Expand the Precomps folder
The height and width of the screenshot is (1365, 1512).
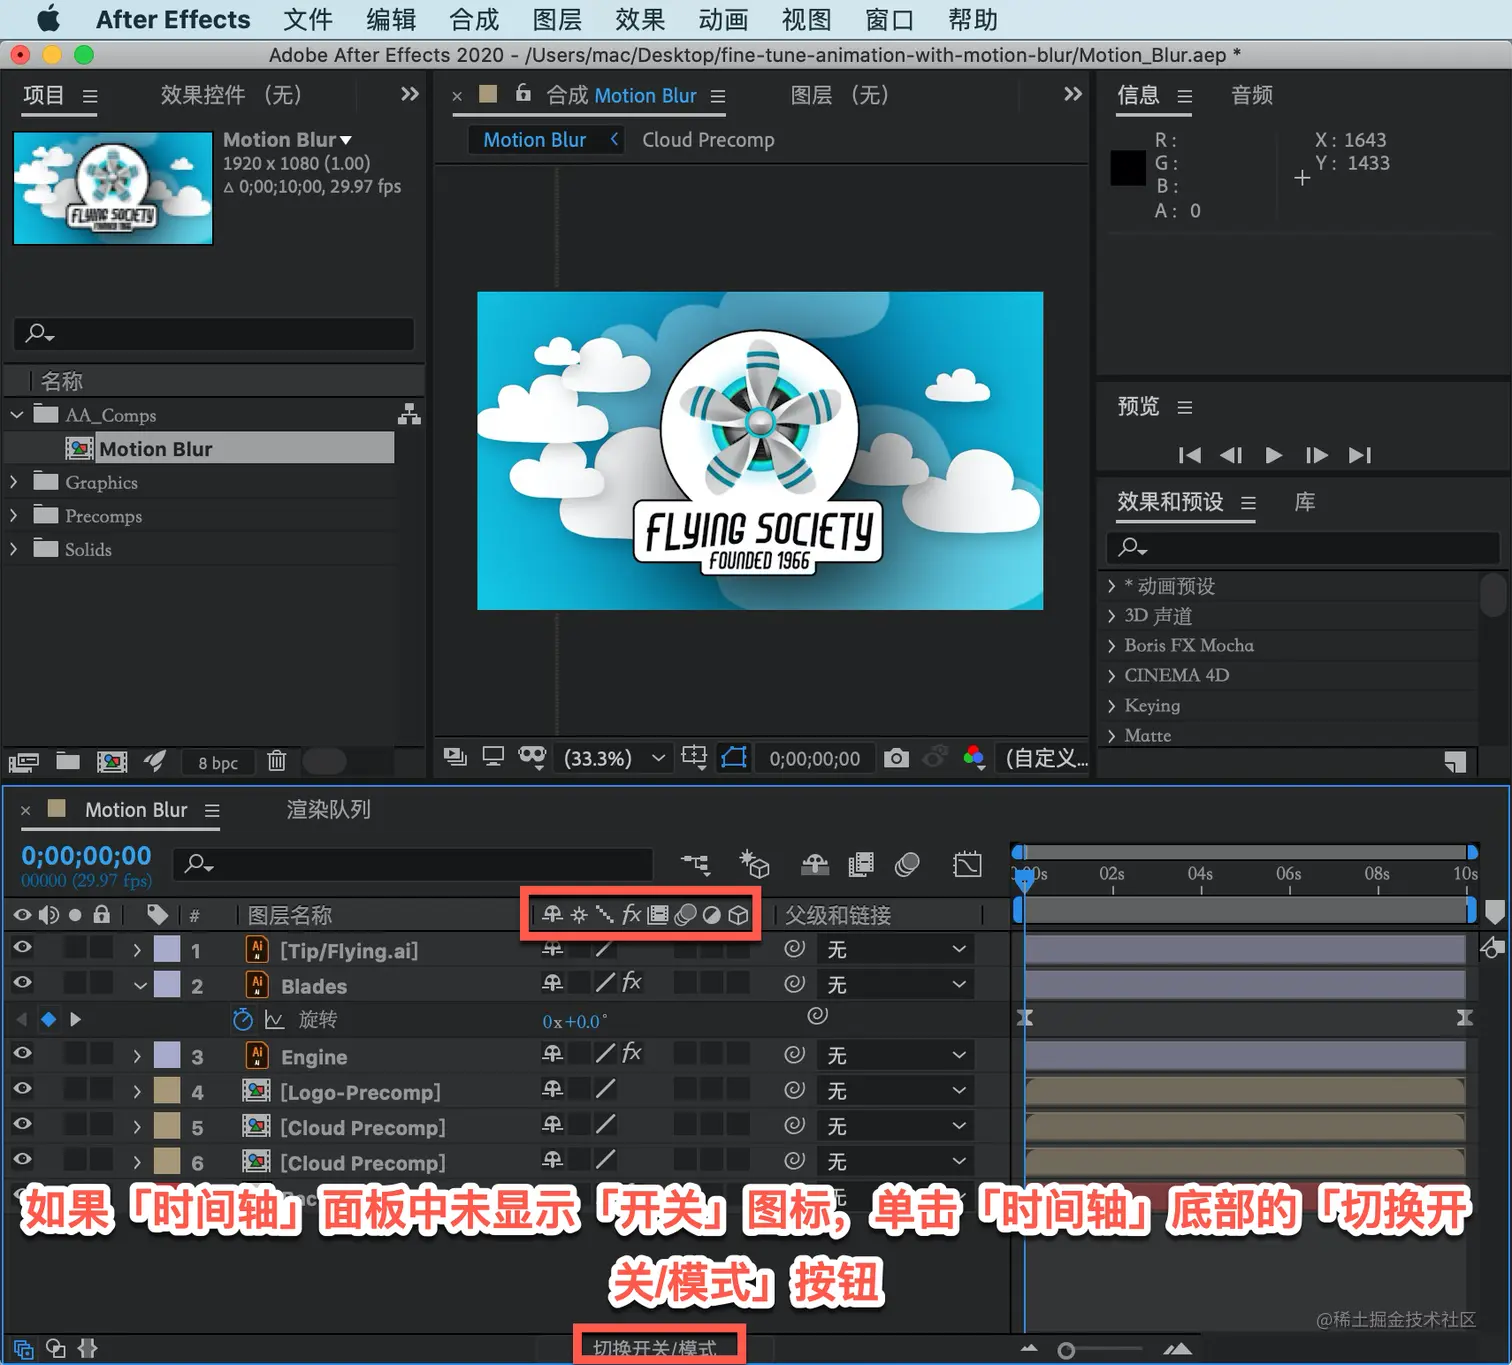coord(14,516)
